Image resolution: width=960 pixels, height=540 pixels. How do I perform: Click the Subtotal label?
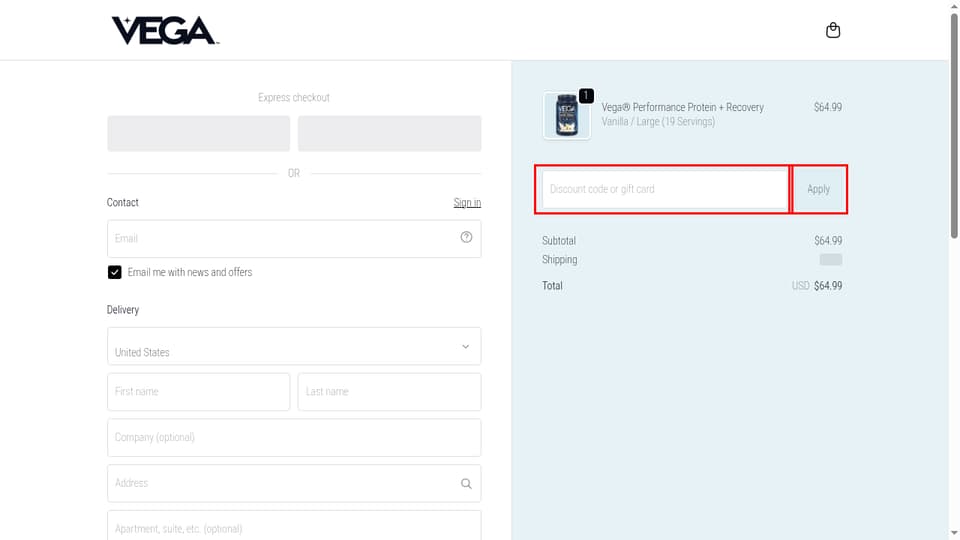point(558,241)
